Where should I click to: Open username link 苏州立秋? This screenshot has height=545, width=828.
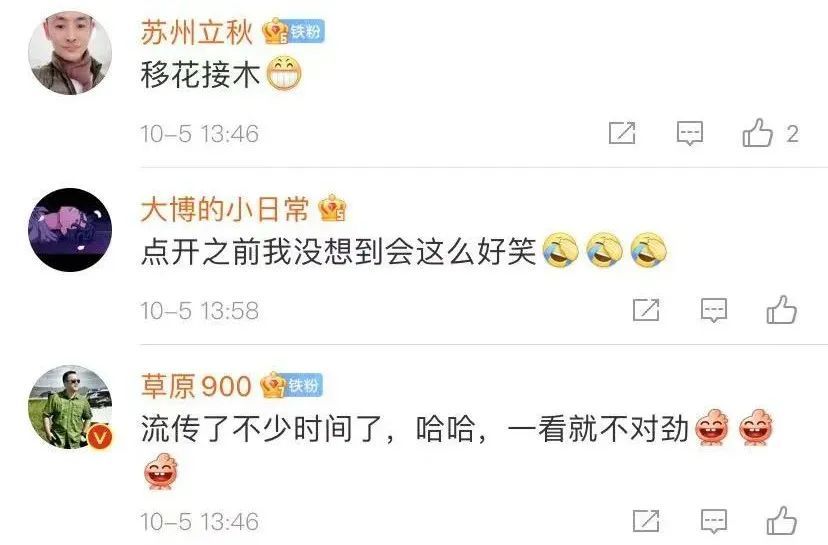pos(197,33)
